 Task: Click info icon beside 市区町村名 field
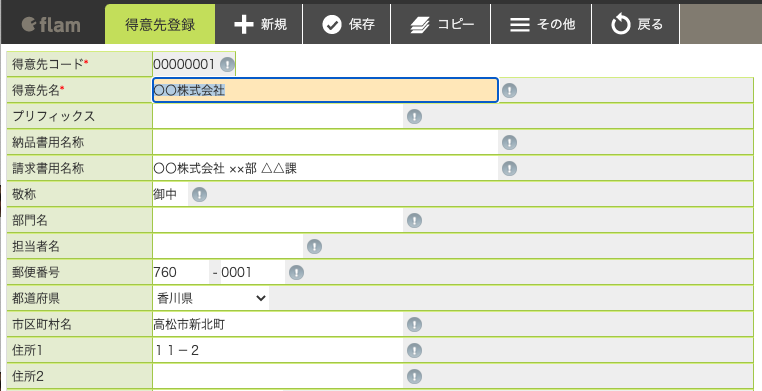pyautogui.click(x=414, y=324)
